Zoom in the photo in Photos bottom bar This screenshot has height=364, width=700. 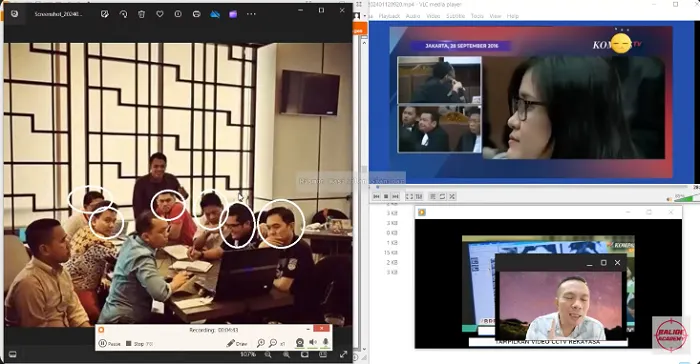pos(286,355)
